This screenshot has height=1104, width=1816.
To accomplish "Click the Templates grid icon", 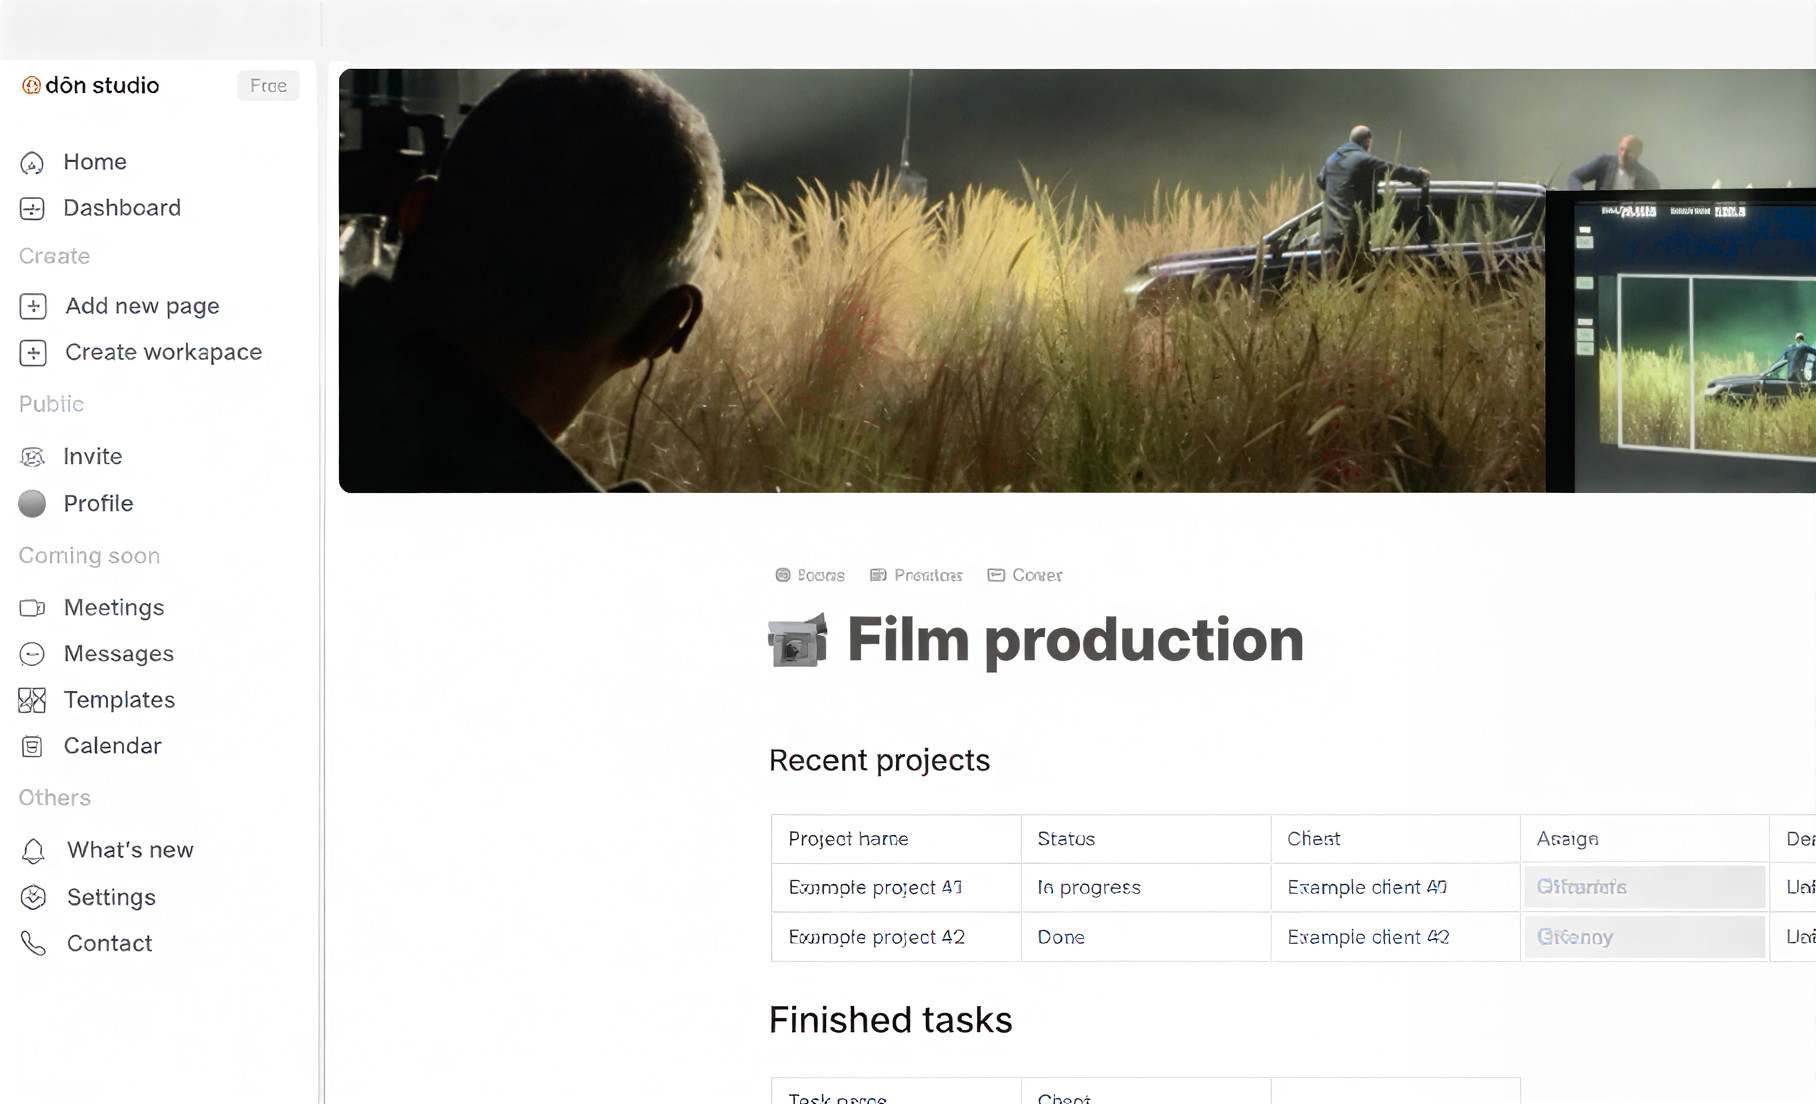I will click(32, 700).
